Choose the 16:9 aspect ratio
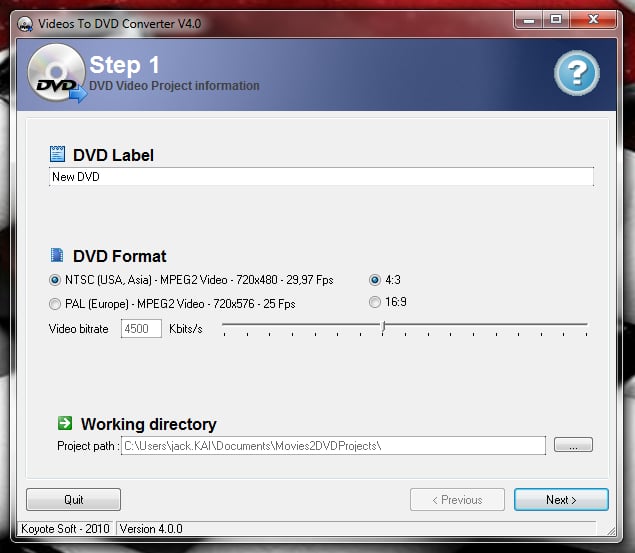The height and width of the screenshot is (553, 635). [x=388, y=302]
